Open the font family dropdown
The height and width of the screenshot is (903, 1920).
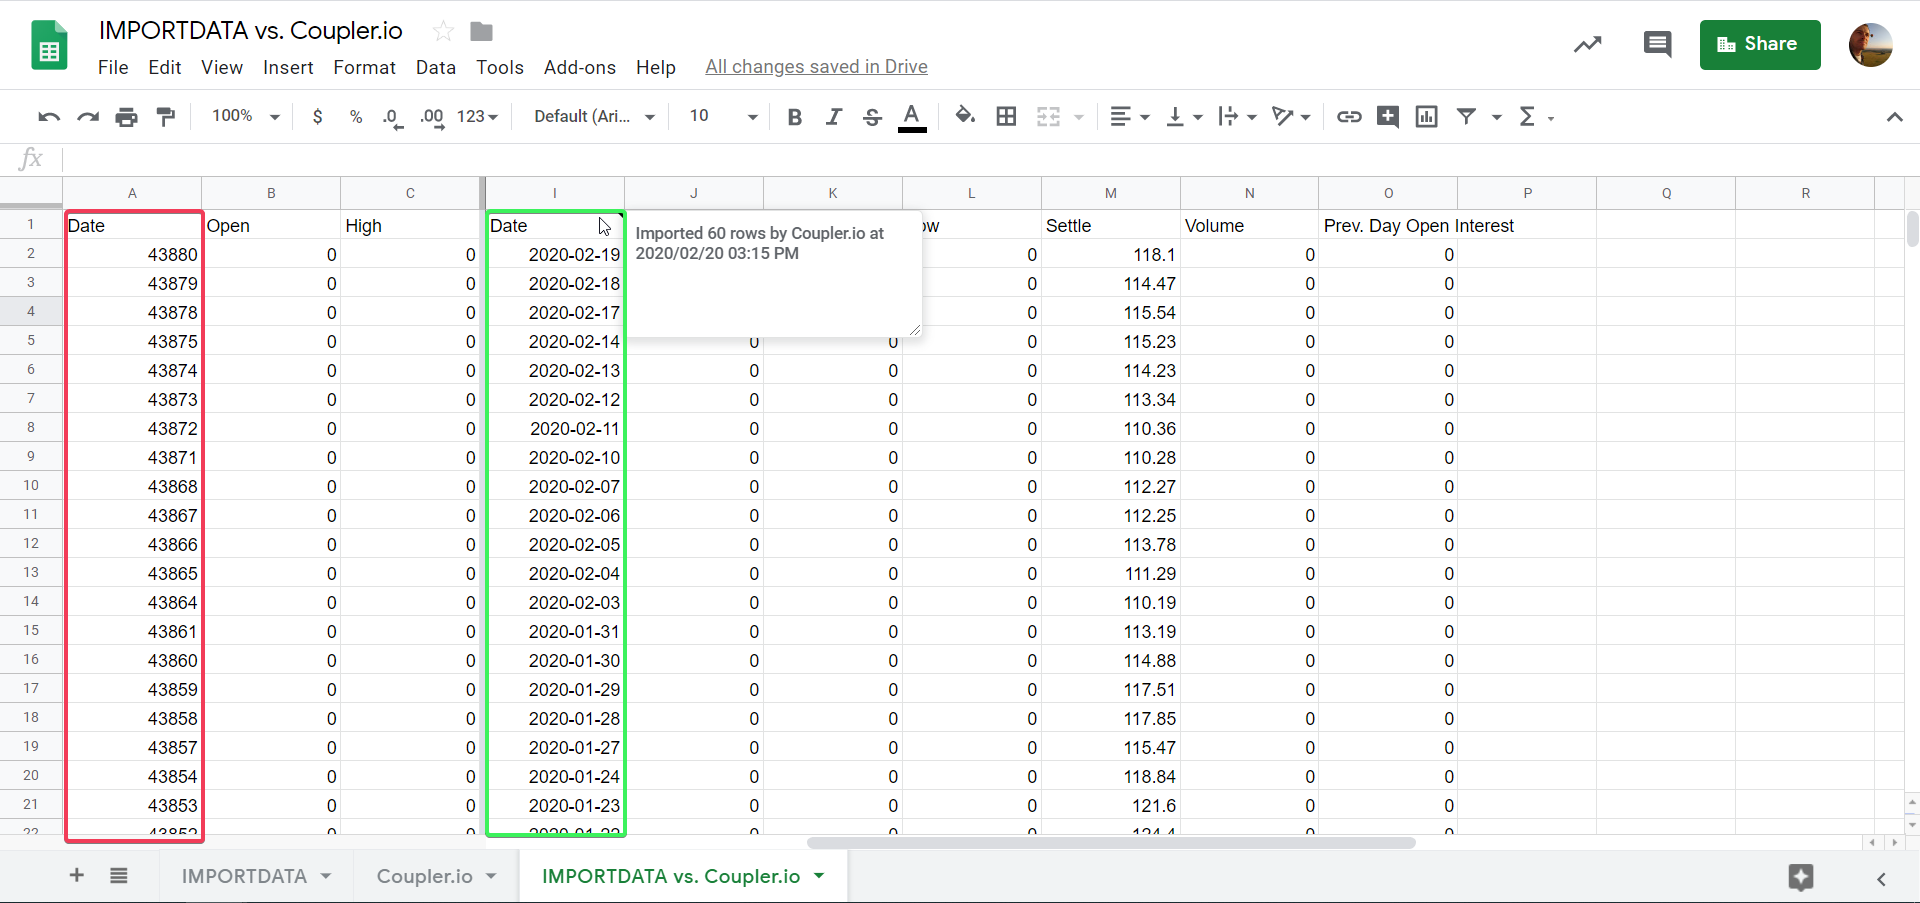point(594,117)
